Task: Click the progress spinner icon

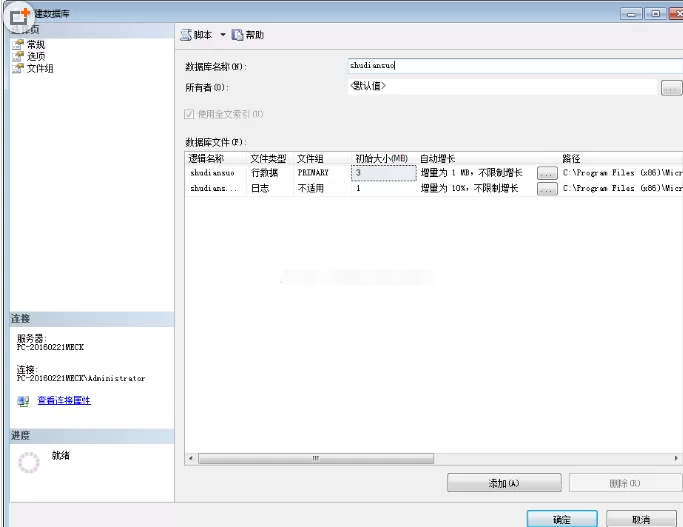Action: tap(29, 463)
